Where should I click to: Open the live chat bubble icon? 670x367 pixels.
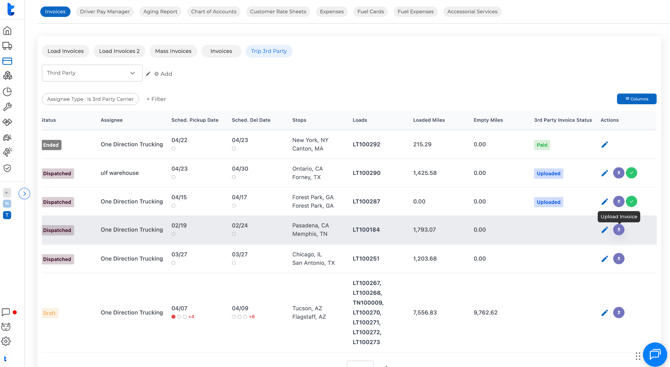[655, 354]
